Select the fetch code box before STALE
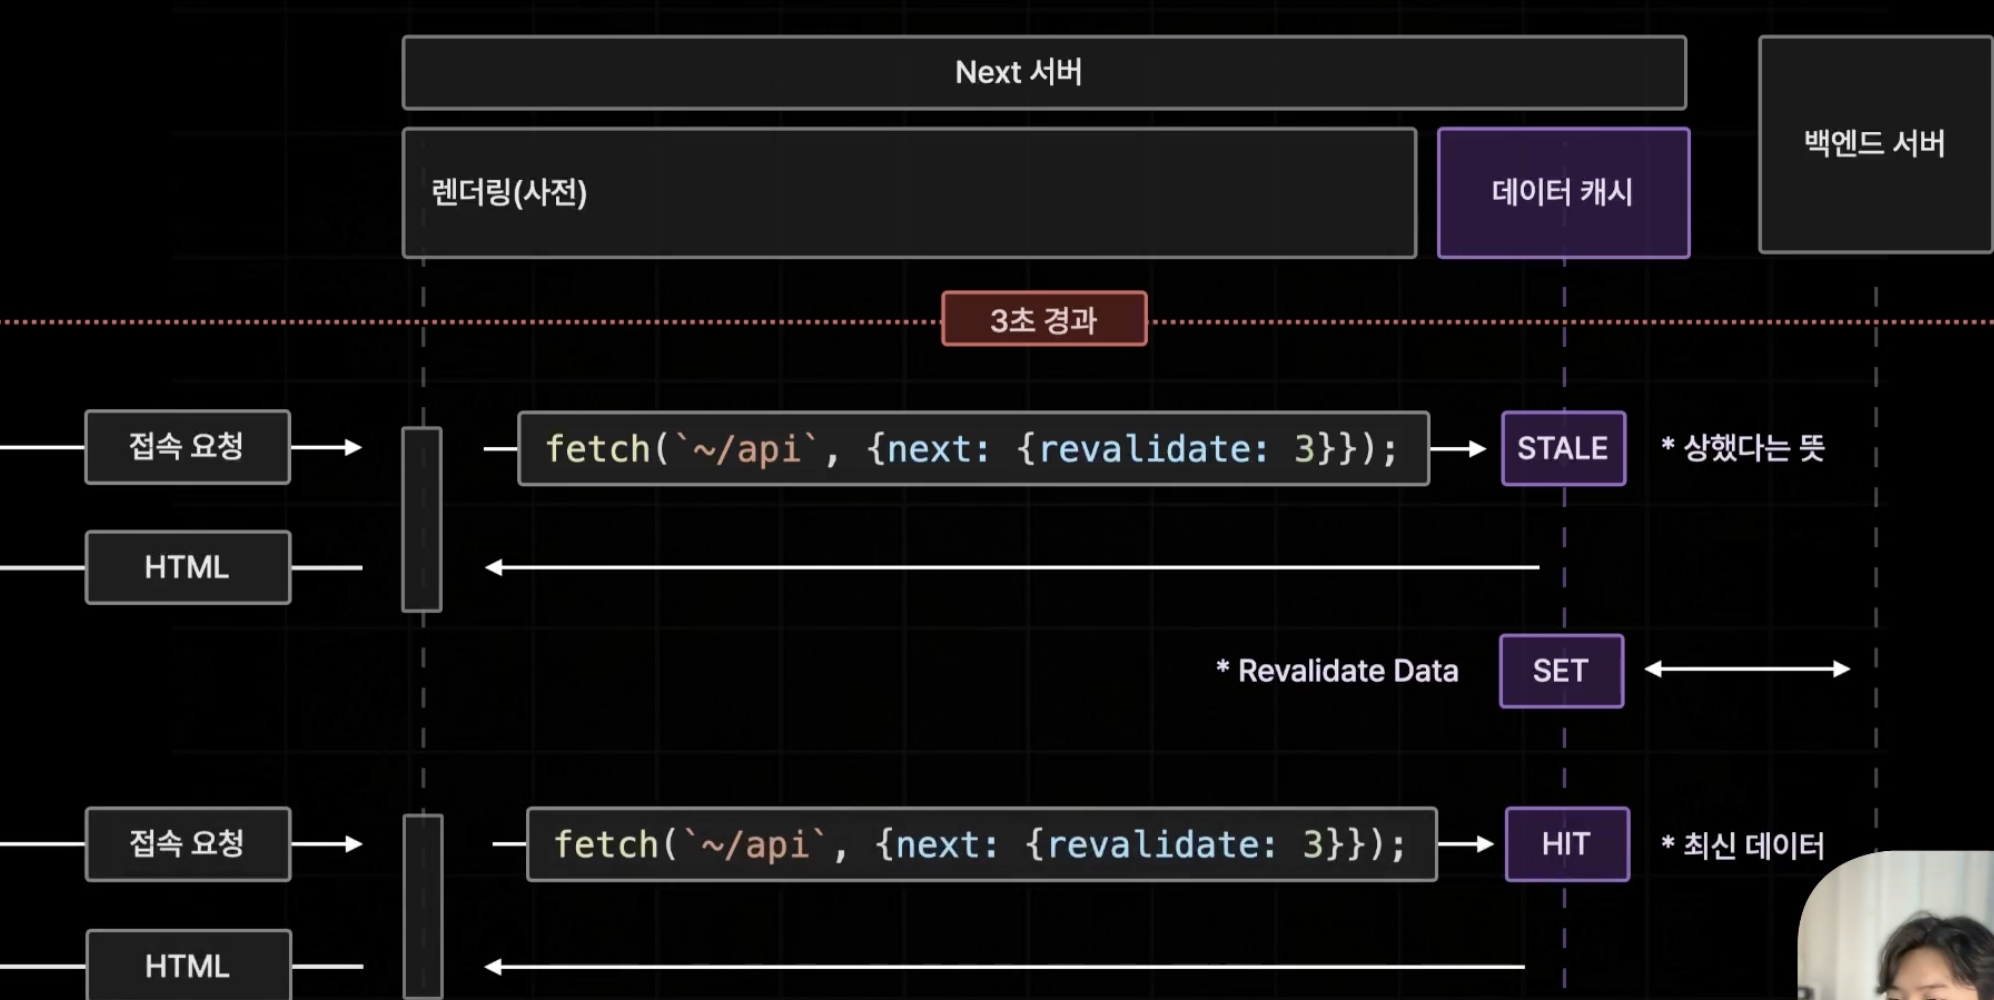 [973, 449]
